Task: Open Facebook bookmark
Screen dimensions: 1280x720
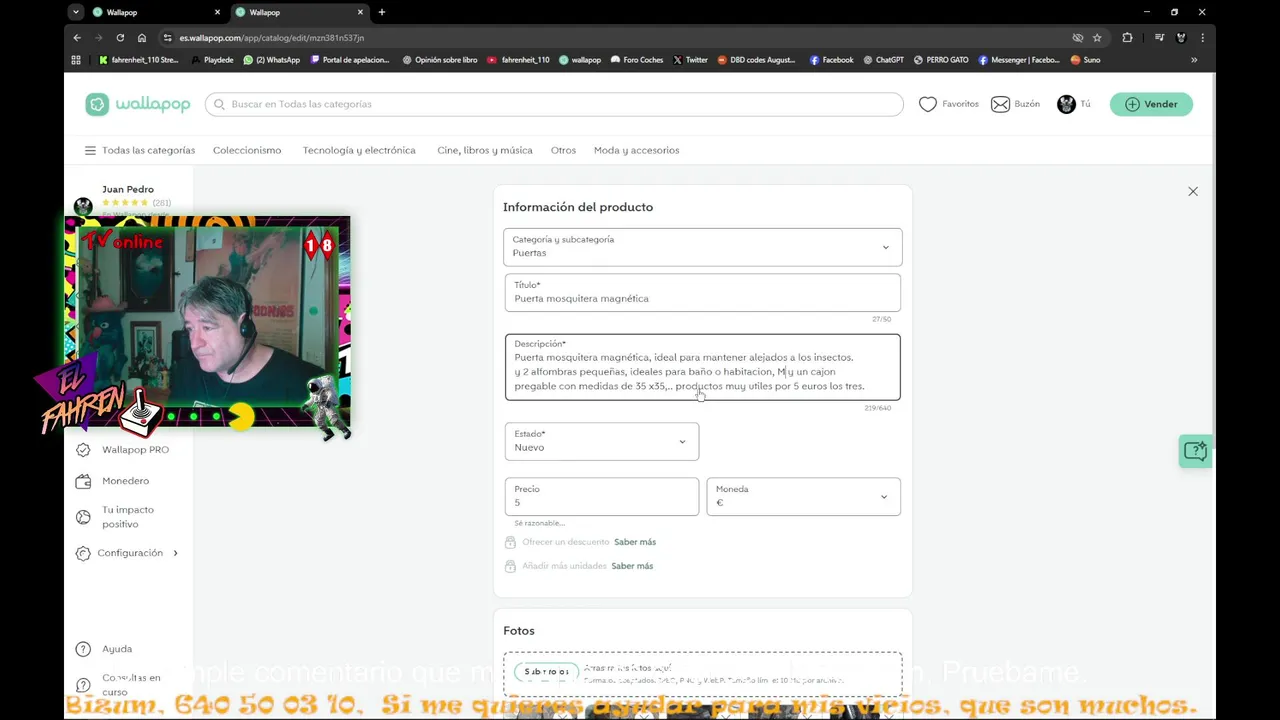Action: tap(831, 60)
